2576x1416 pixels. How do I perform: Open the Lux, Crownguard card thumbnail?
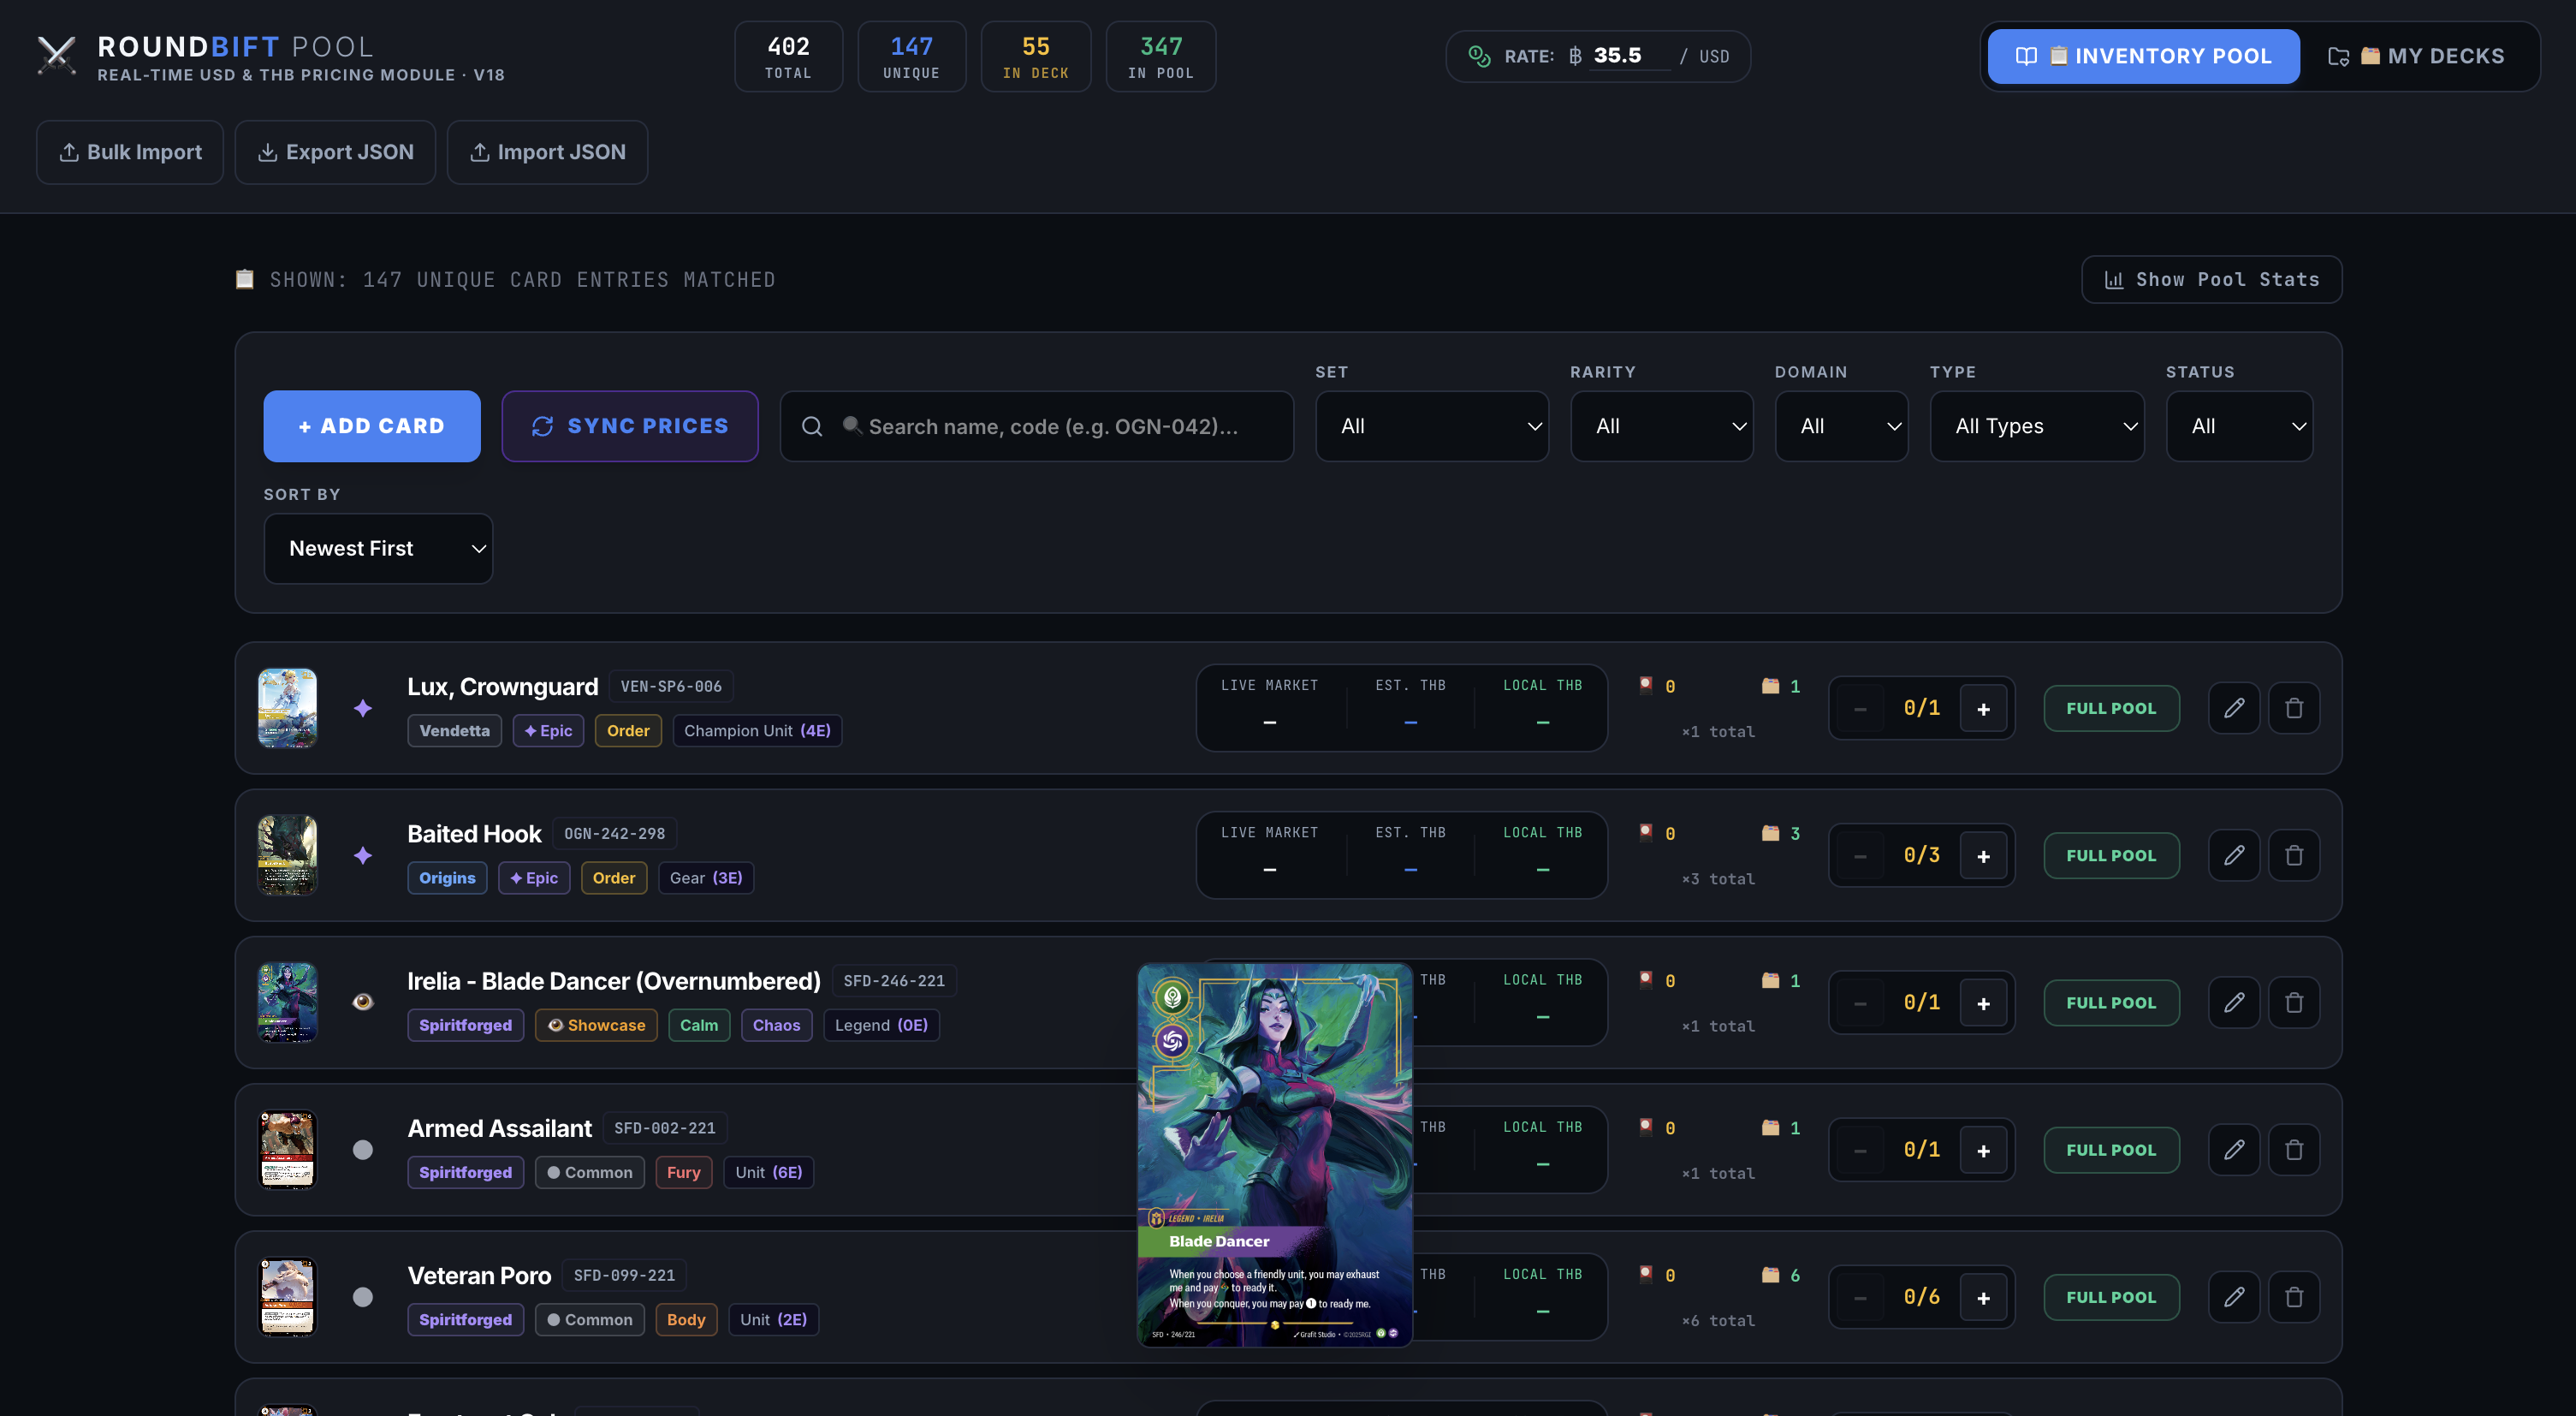coord(287,708)
